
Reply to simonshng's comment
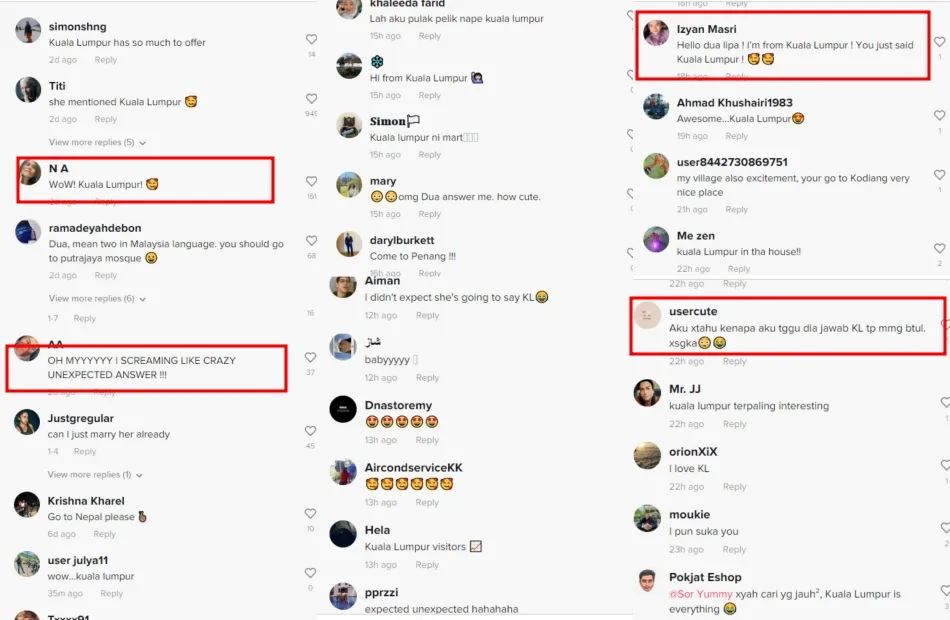tap(105, 60)
